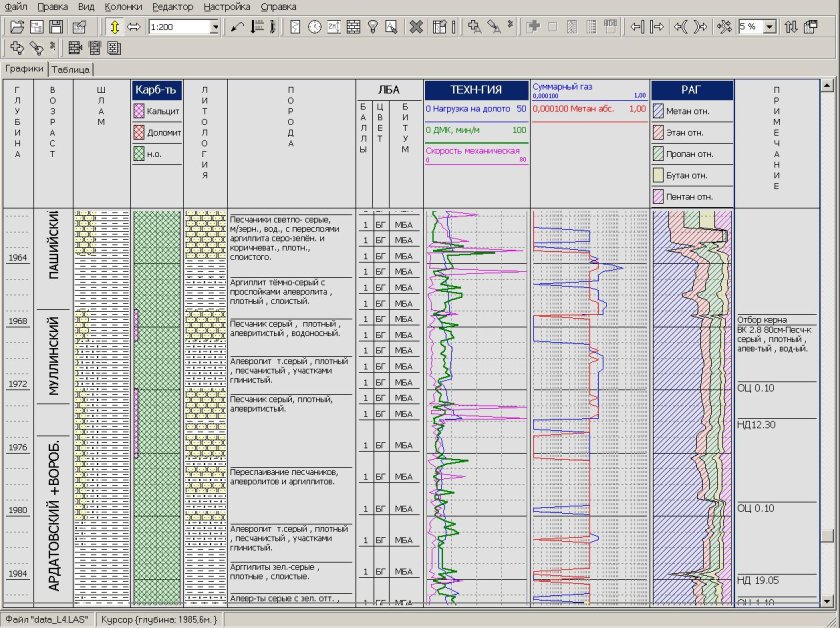Click the РАГ column header
This screenshot has width=840, height=628.
[692, 89]
